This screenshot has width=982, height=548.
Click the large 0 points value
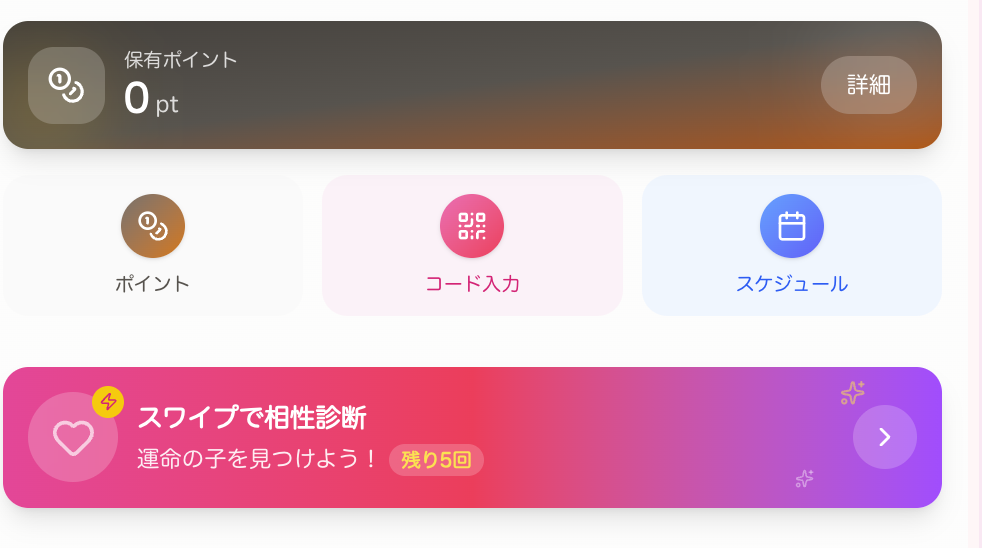tap(136, 98)
